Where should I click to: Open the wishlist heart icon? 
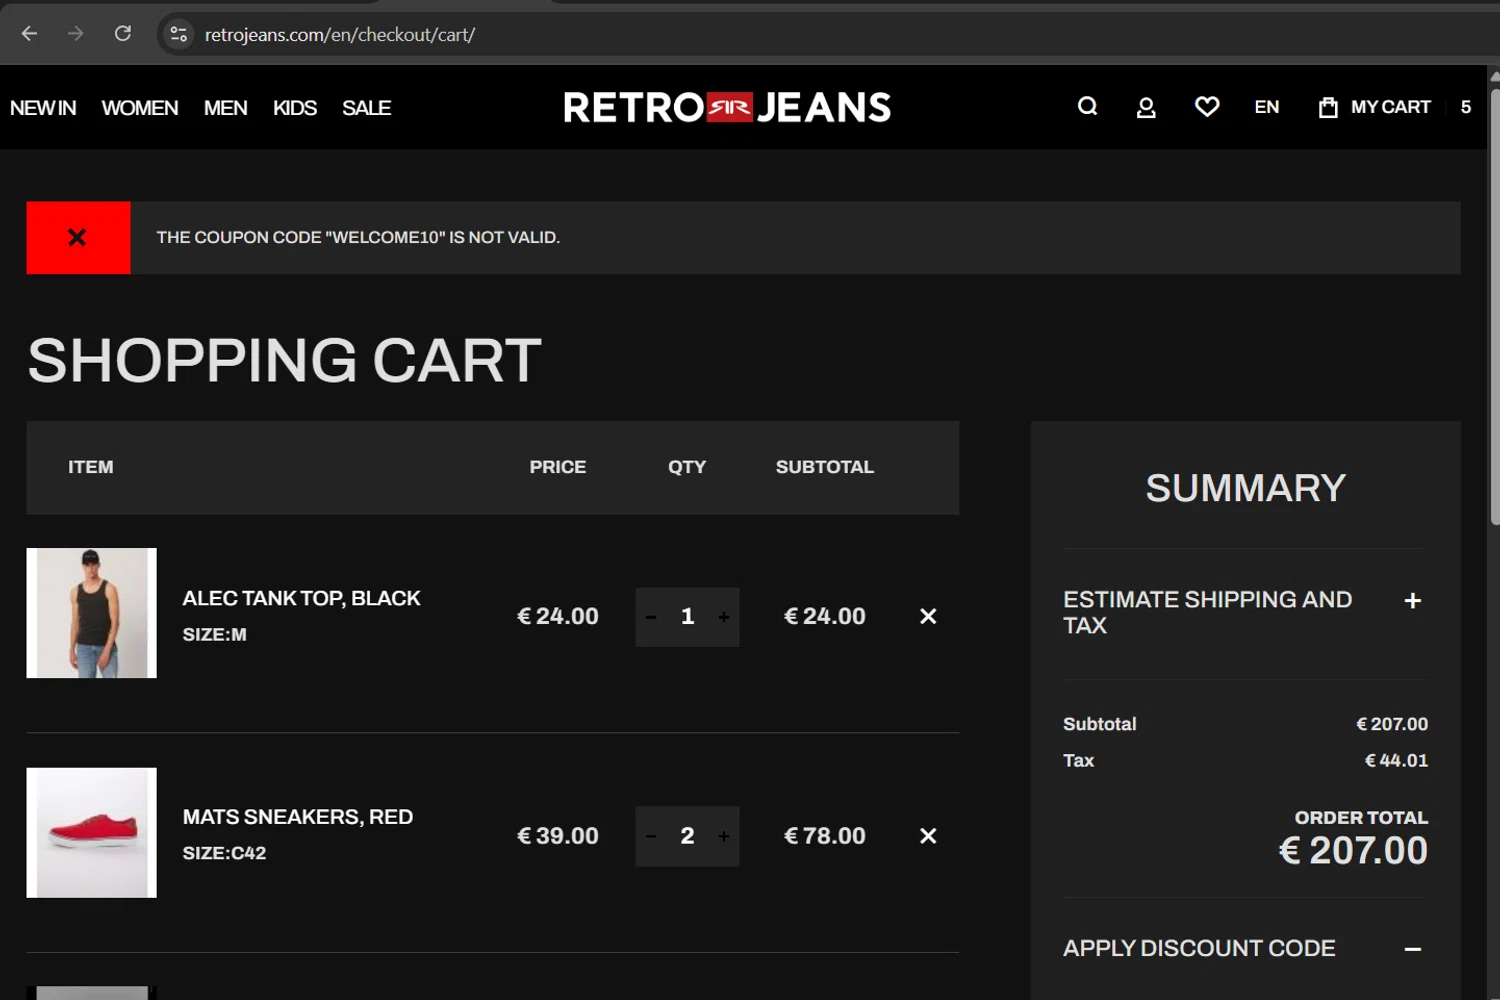pos(1207,107)
